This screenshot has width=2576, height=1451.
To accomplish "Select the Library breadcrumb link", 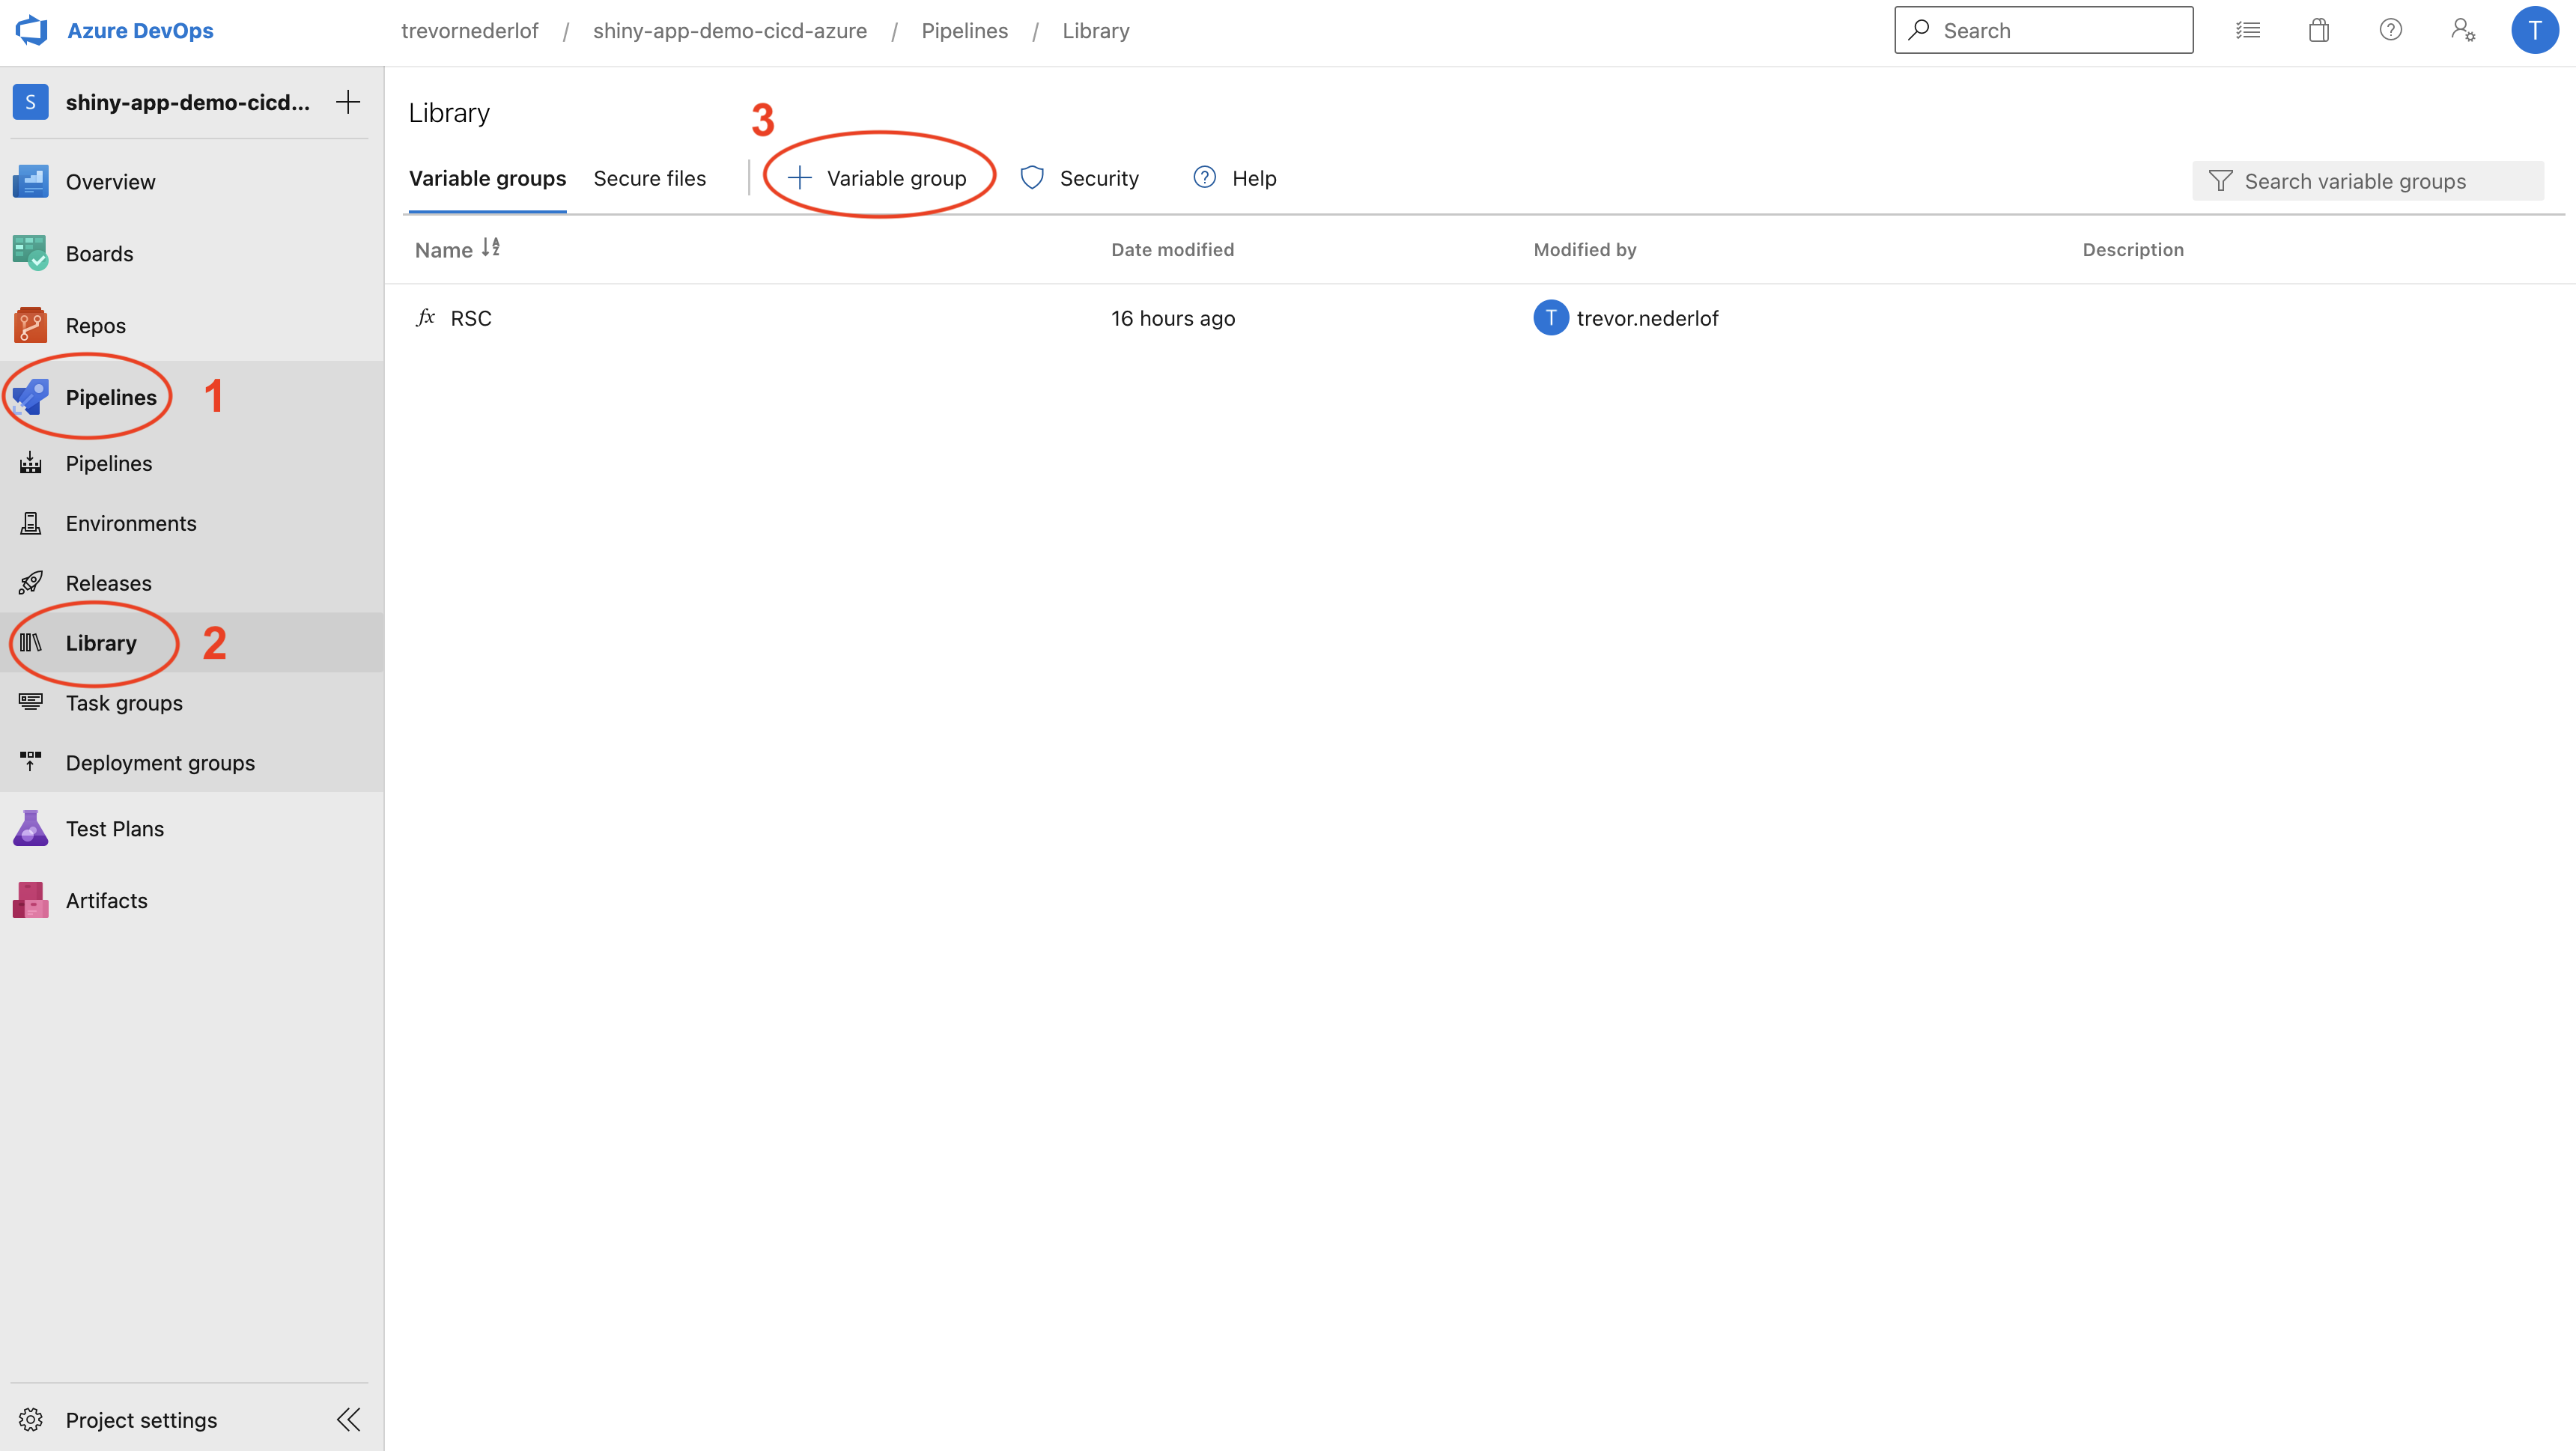I will point(1095,31).
